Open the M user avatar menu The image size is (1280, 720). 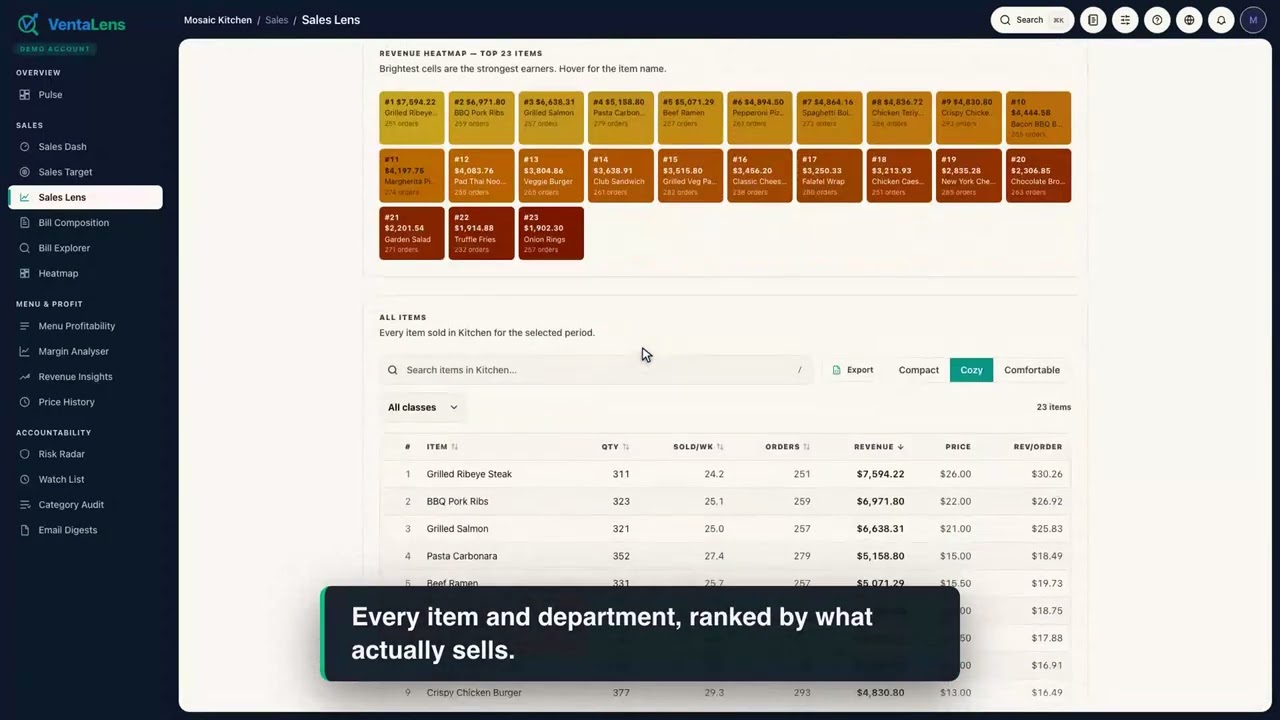1253,20
